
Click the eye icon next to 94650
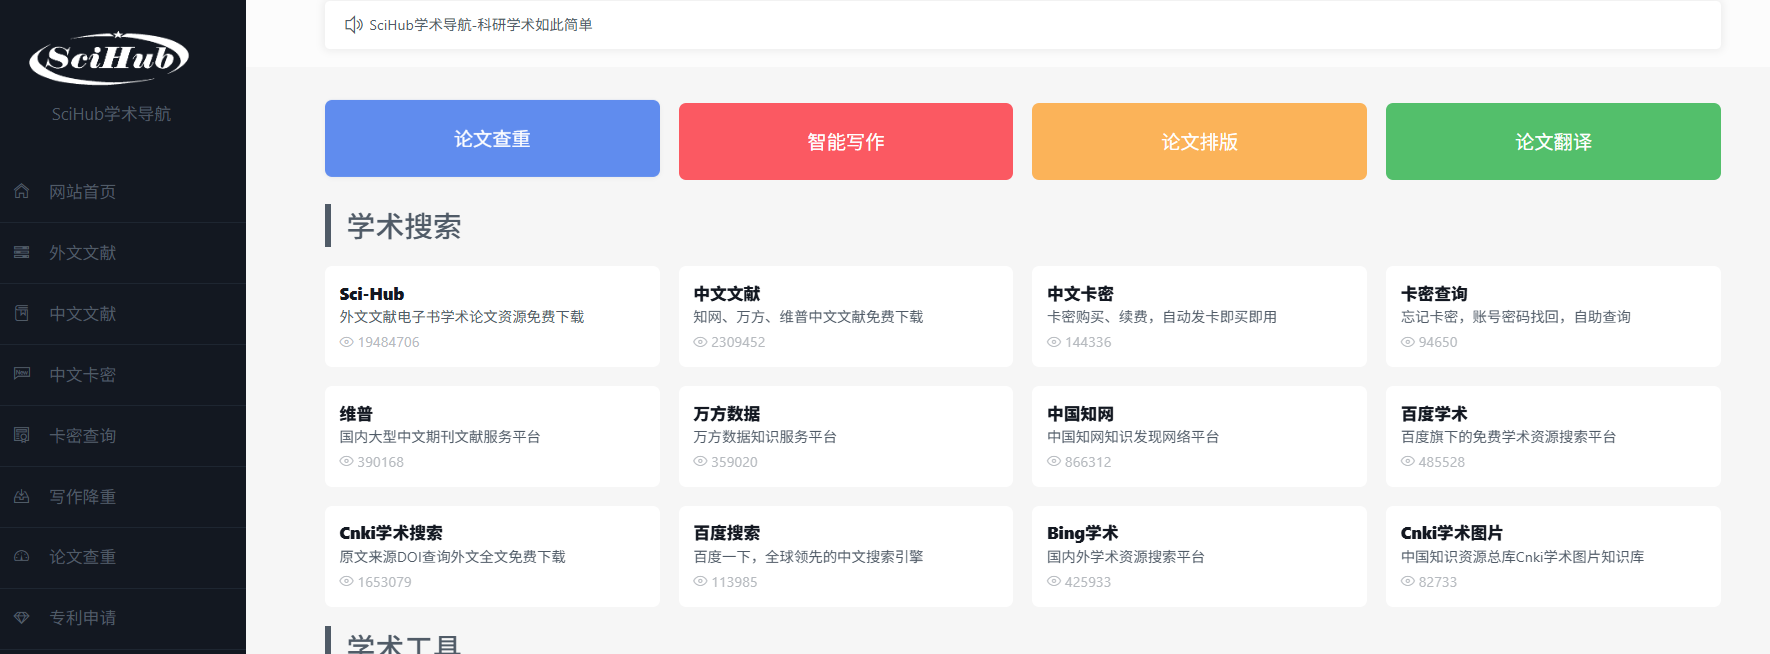[1408, 342]
